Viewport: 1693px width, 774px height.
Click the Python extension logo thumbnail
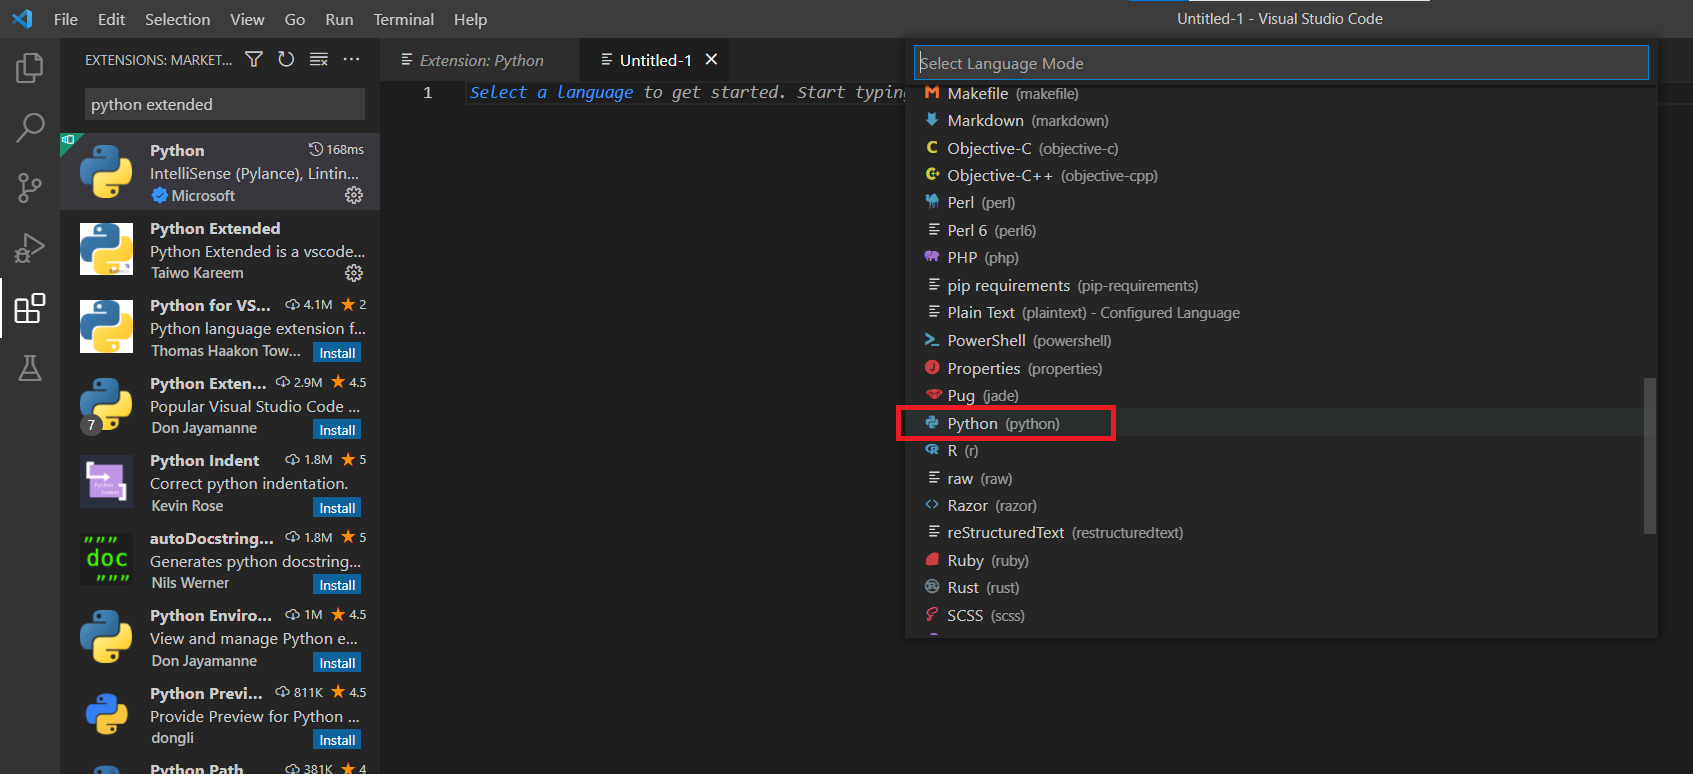(x=106, y=171)
